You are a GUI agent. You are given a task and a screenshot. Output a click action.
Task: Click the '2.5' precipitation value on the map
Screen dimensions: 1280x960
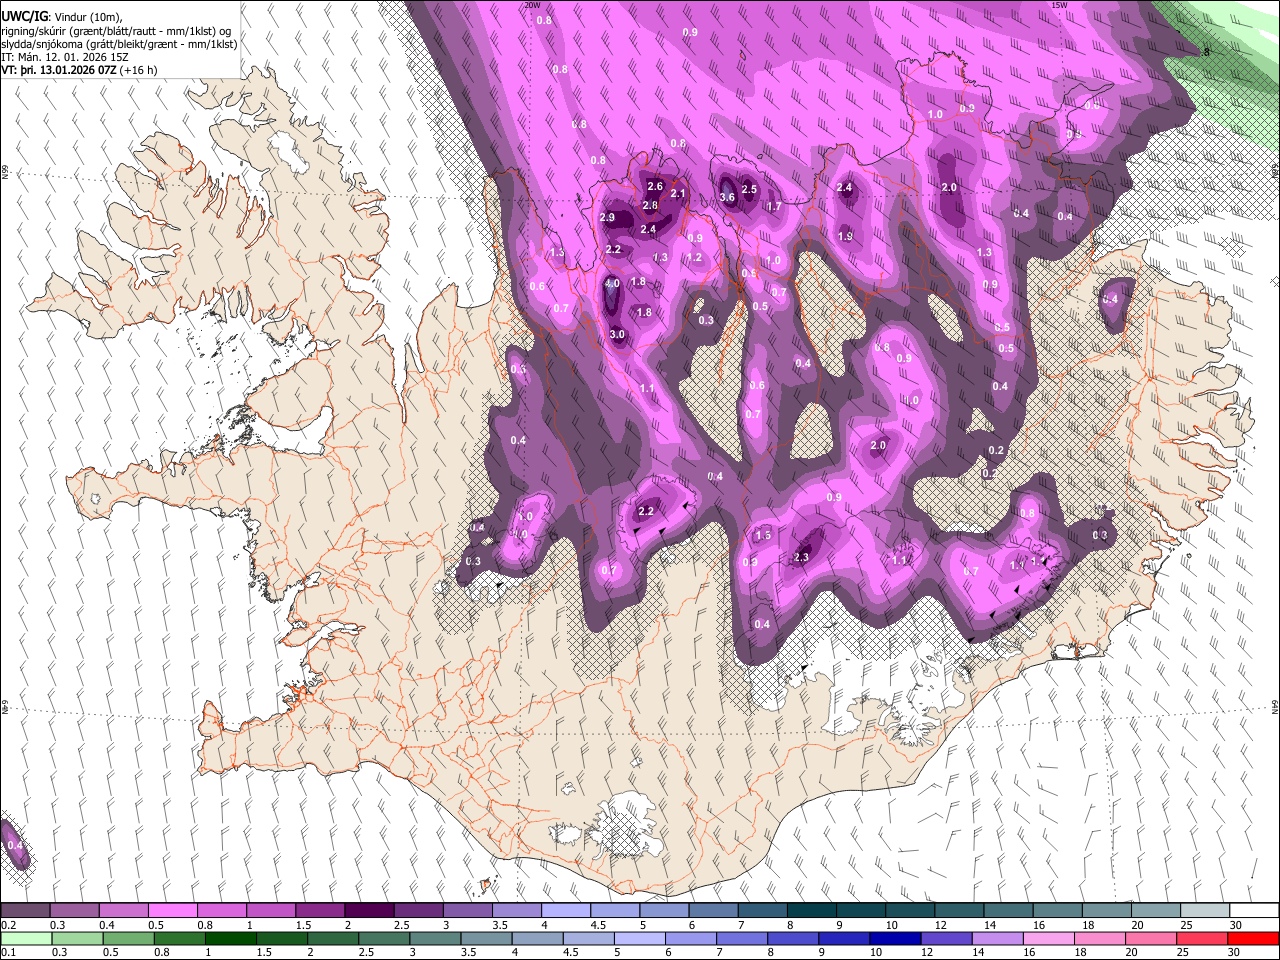(749, 190)
